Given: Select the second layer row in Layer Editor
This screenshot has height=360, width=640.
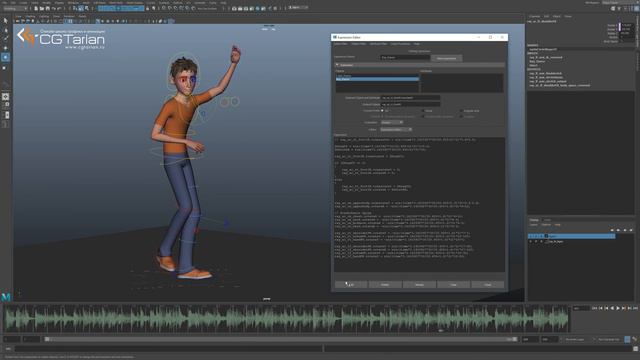Looking at the screenshot, I should (x=571, y=242).
